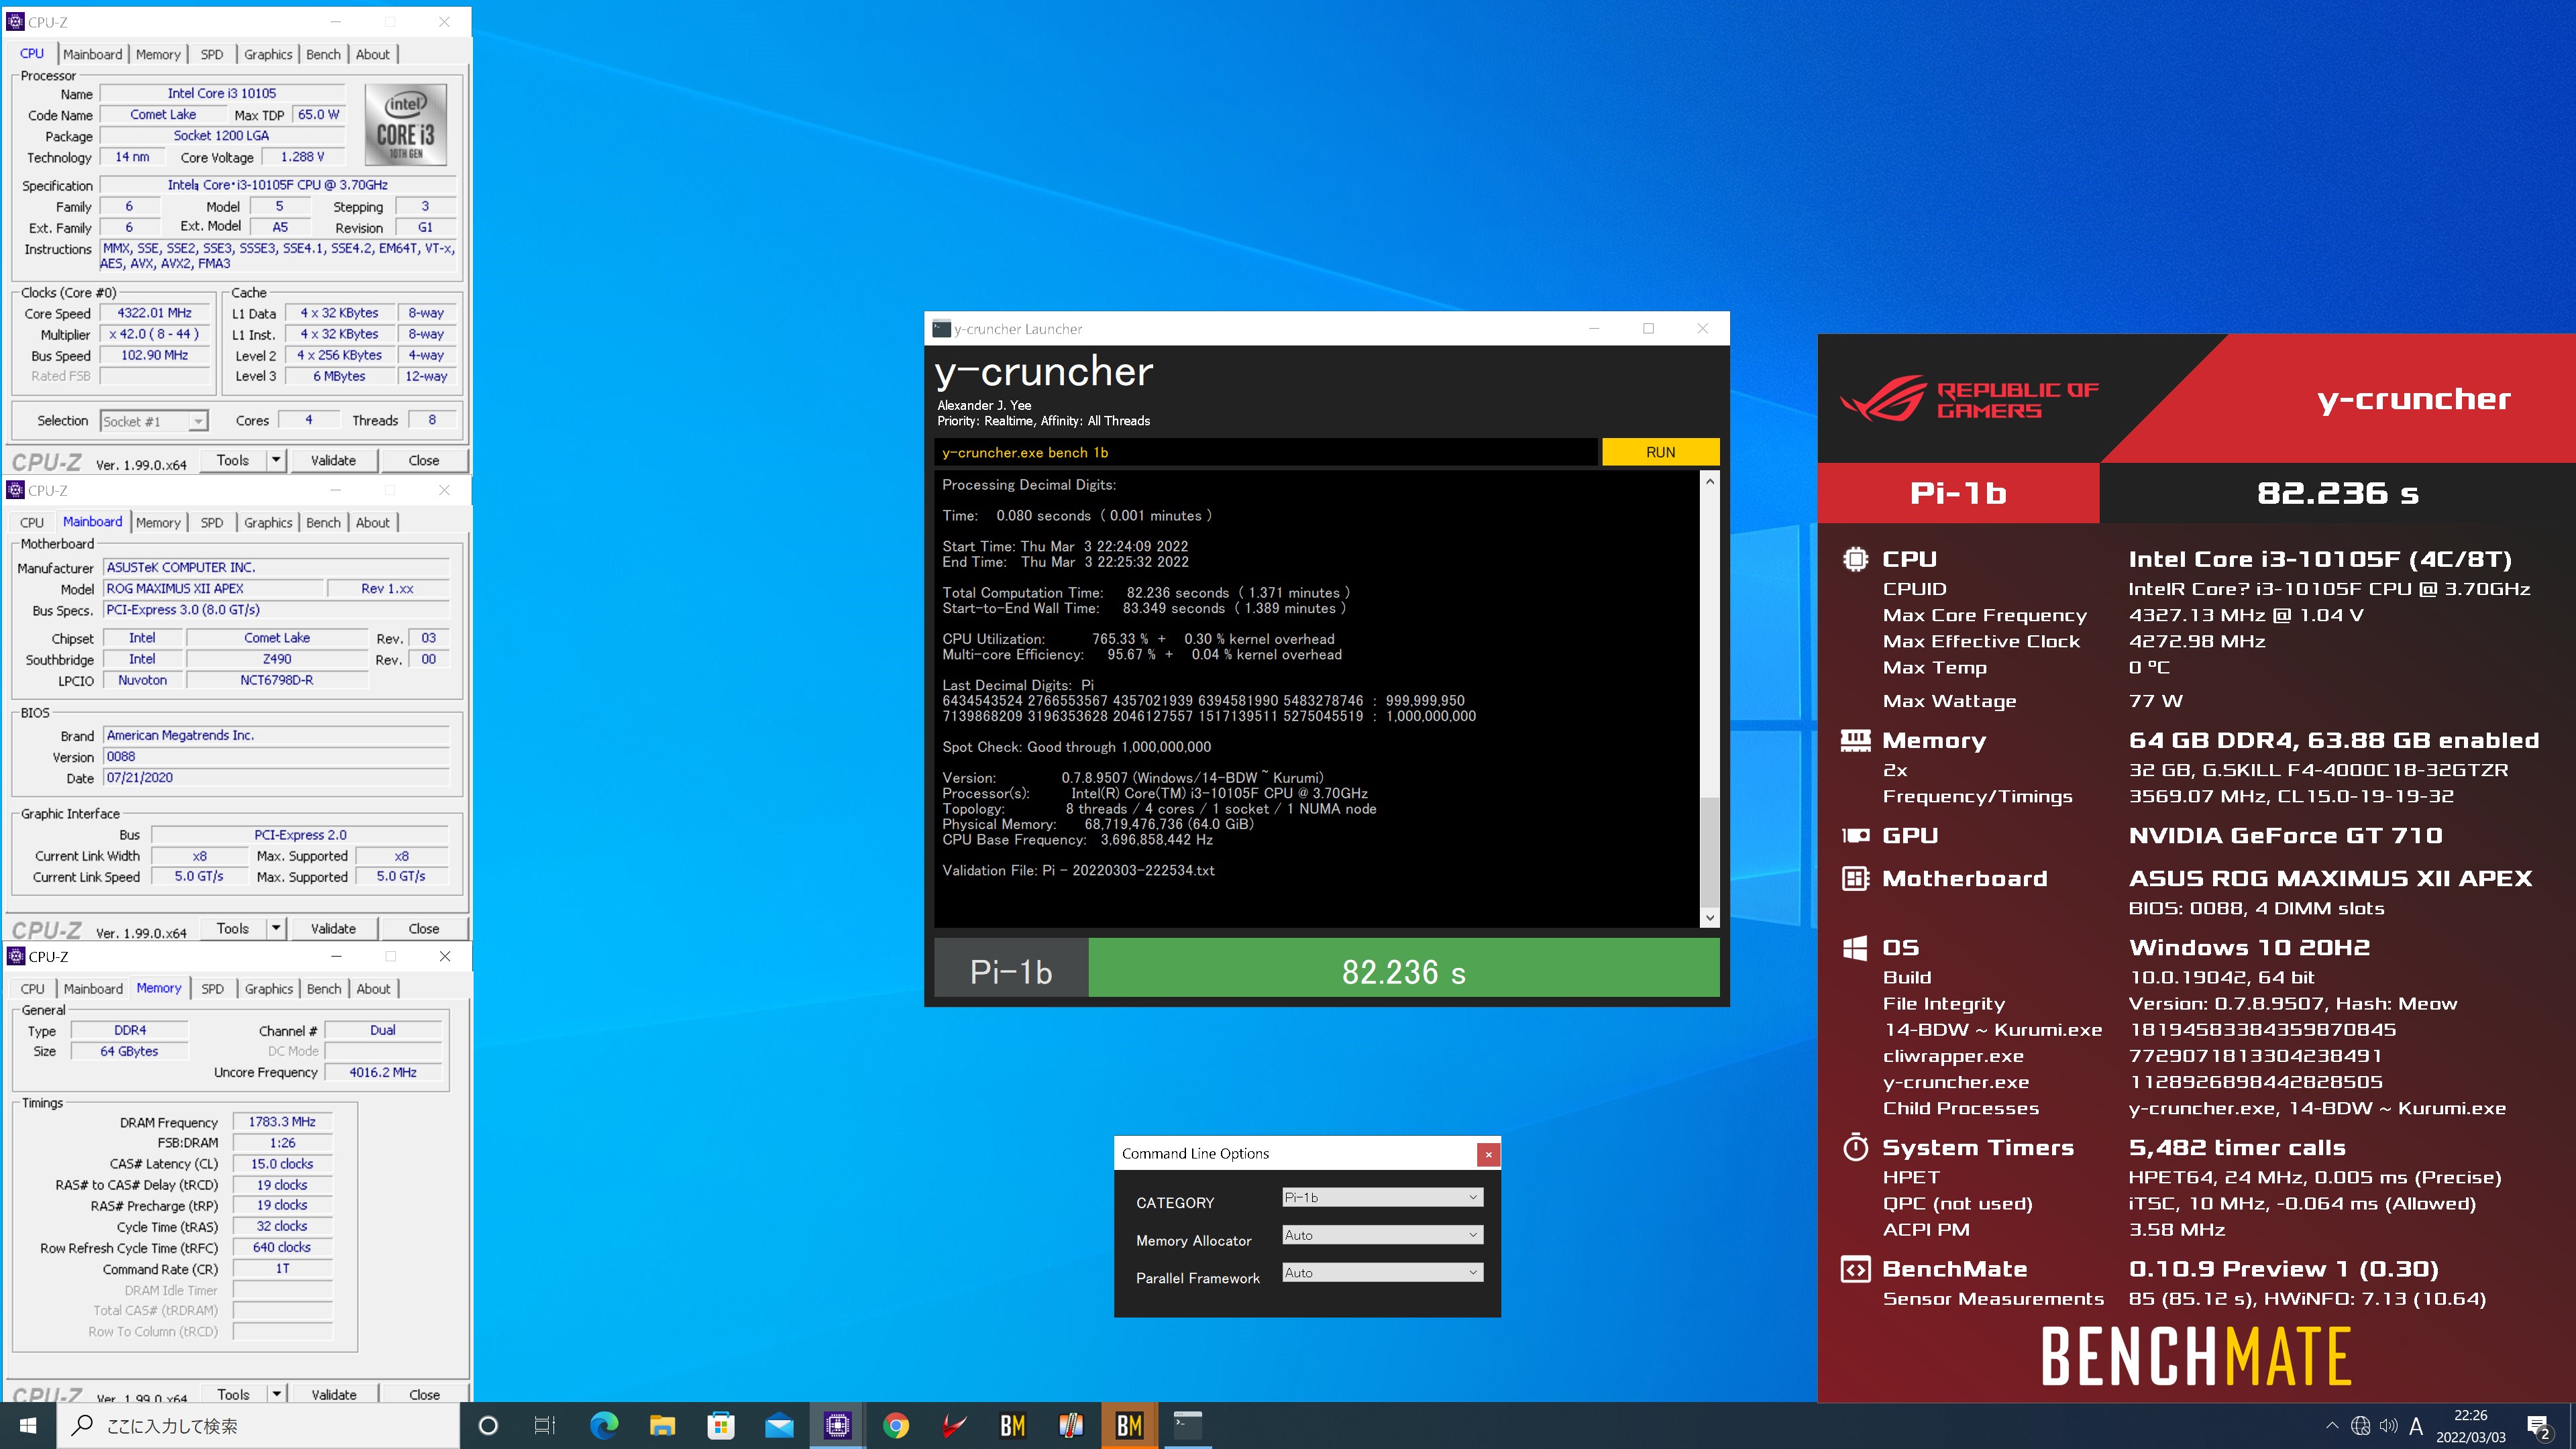
Task: Open SPD tab in Memory CPU-Z window
Action: pyautogui.click(x=212, y=988)
